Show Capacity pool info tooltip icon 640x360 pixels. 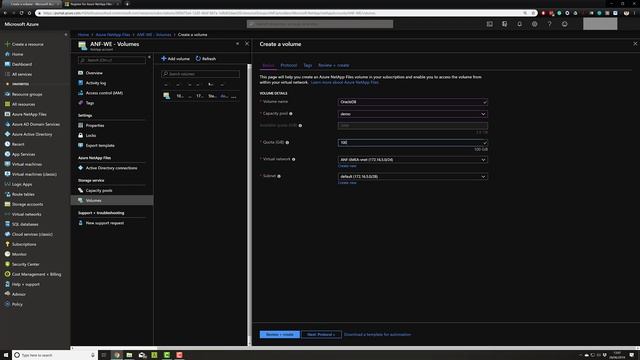coord(291,114)
